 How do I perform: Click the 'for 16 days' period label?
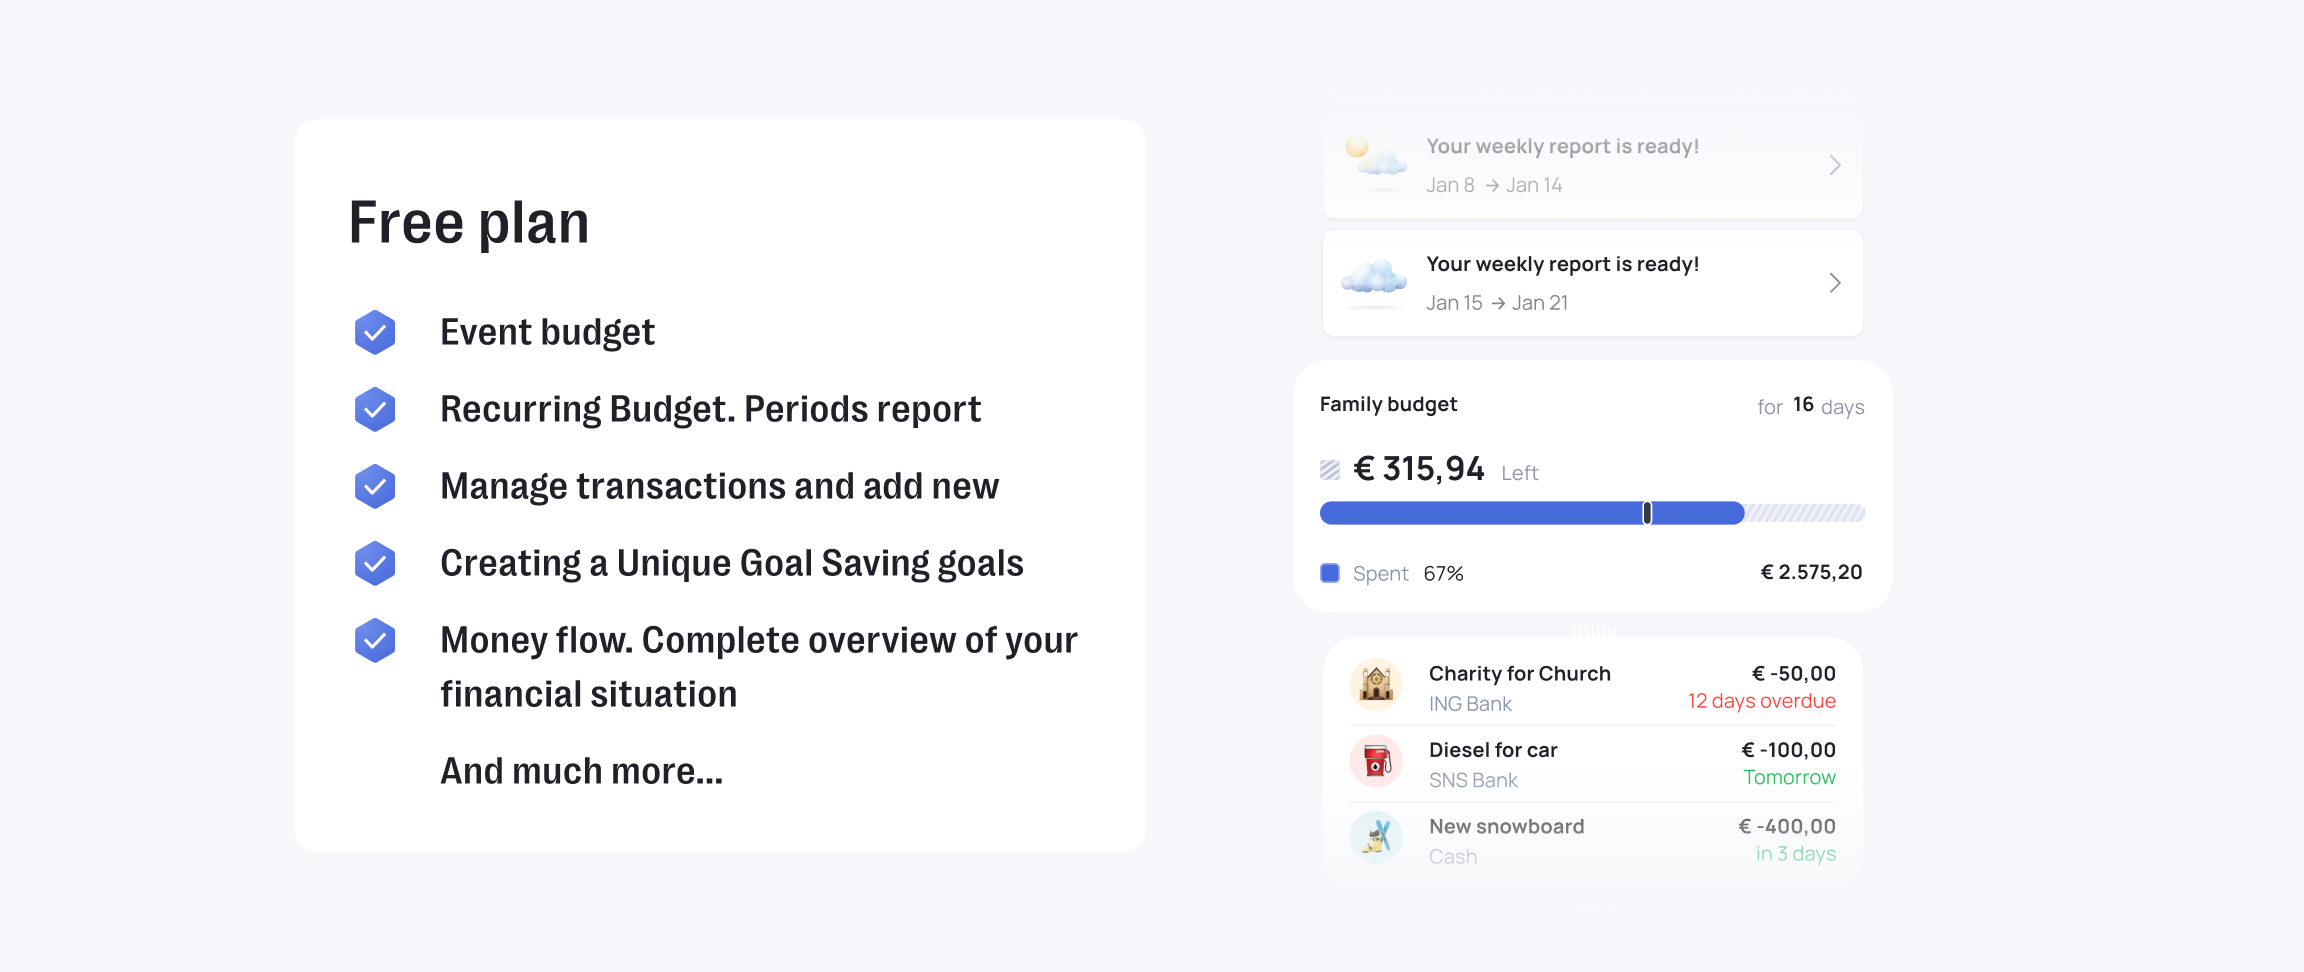pyautogui.click(x=1810, y=406)
